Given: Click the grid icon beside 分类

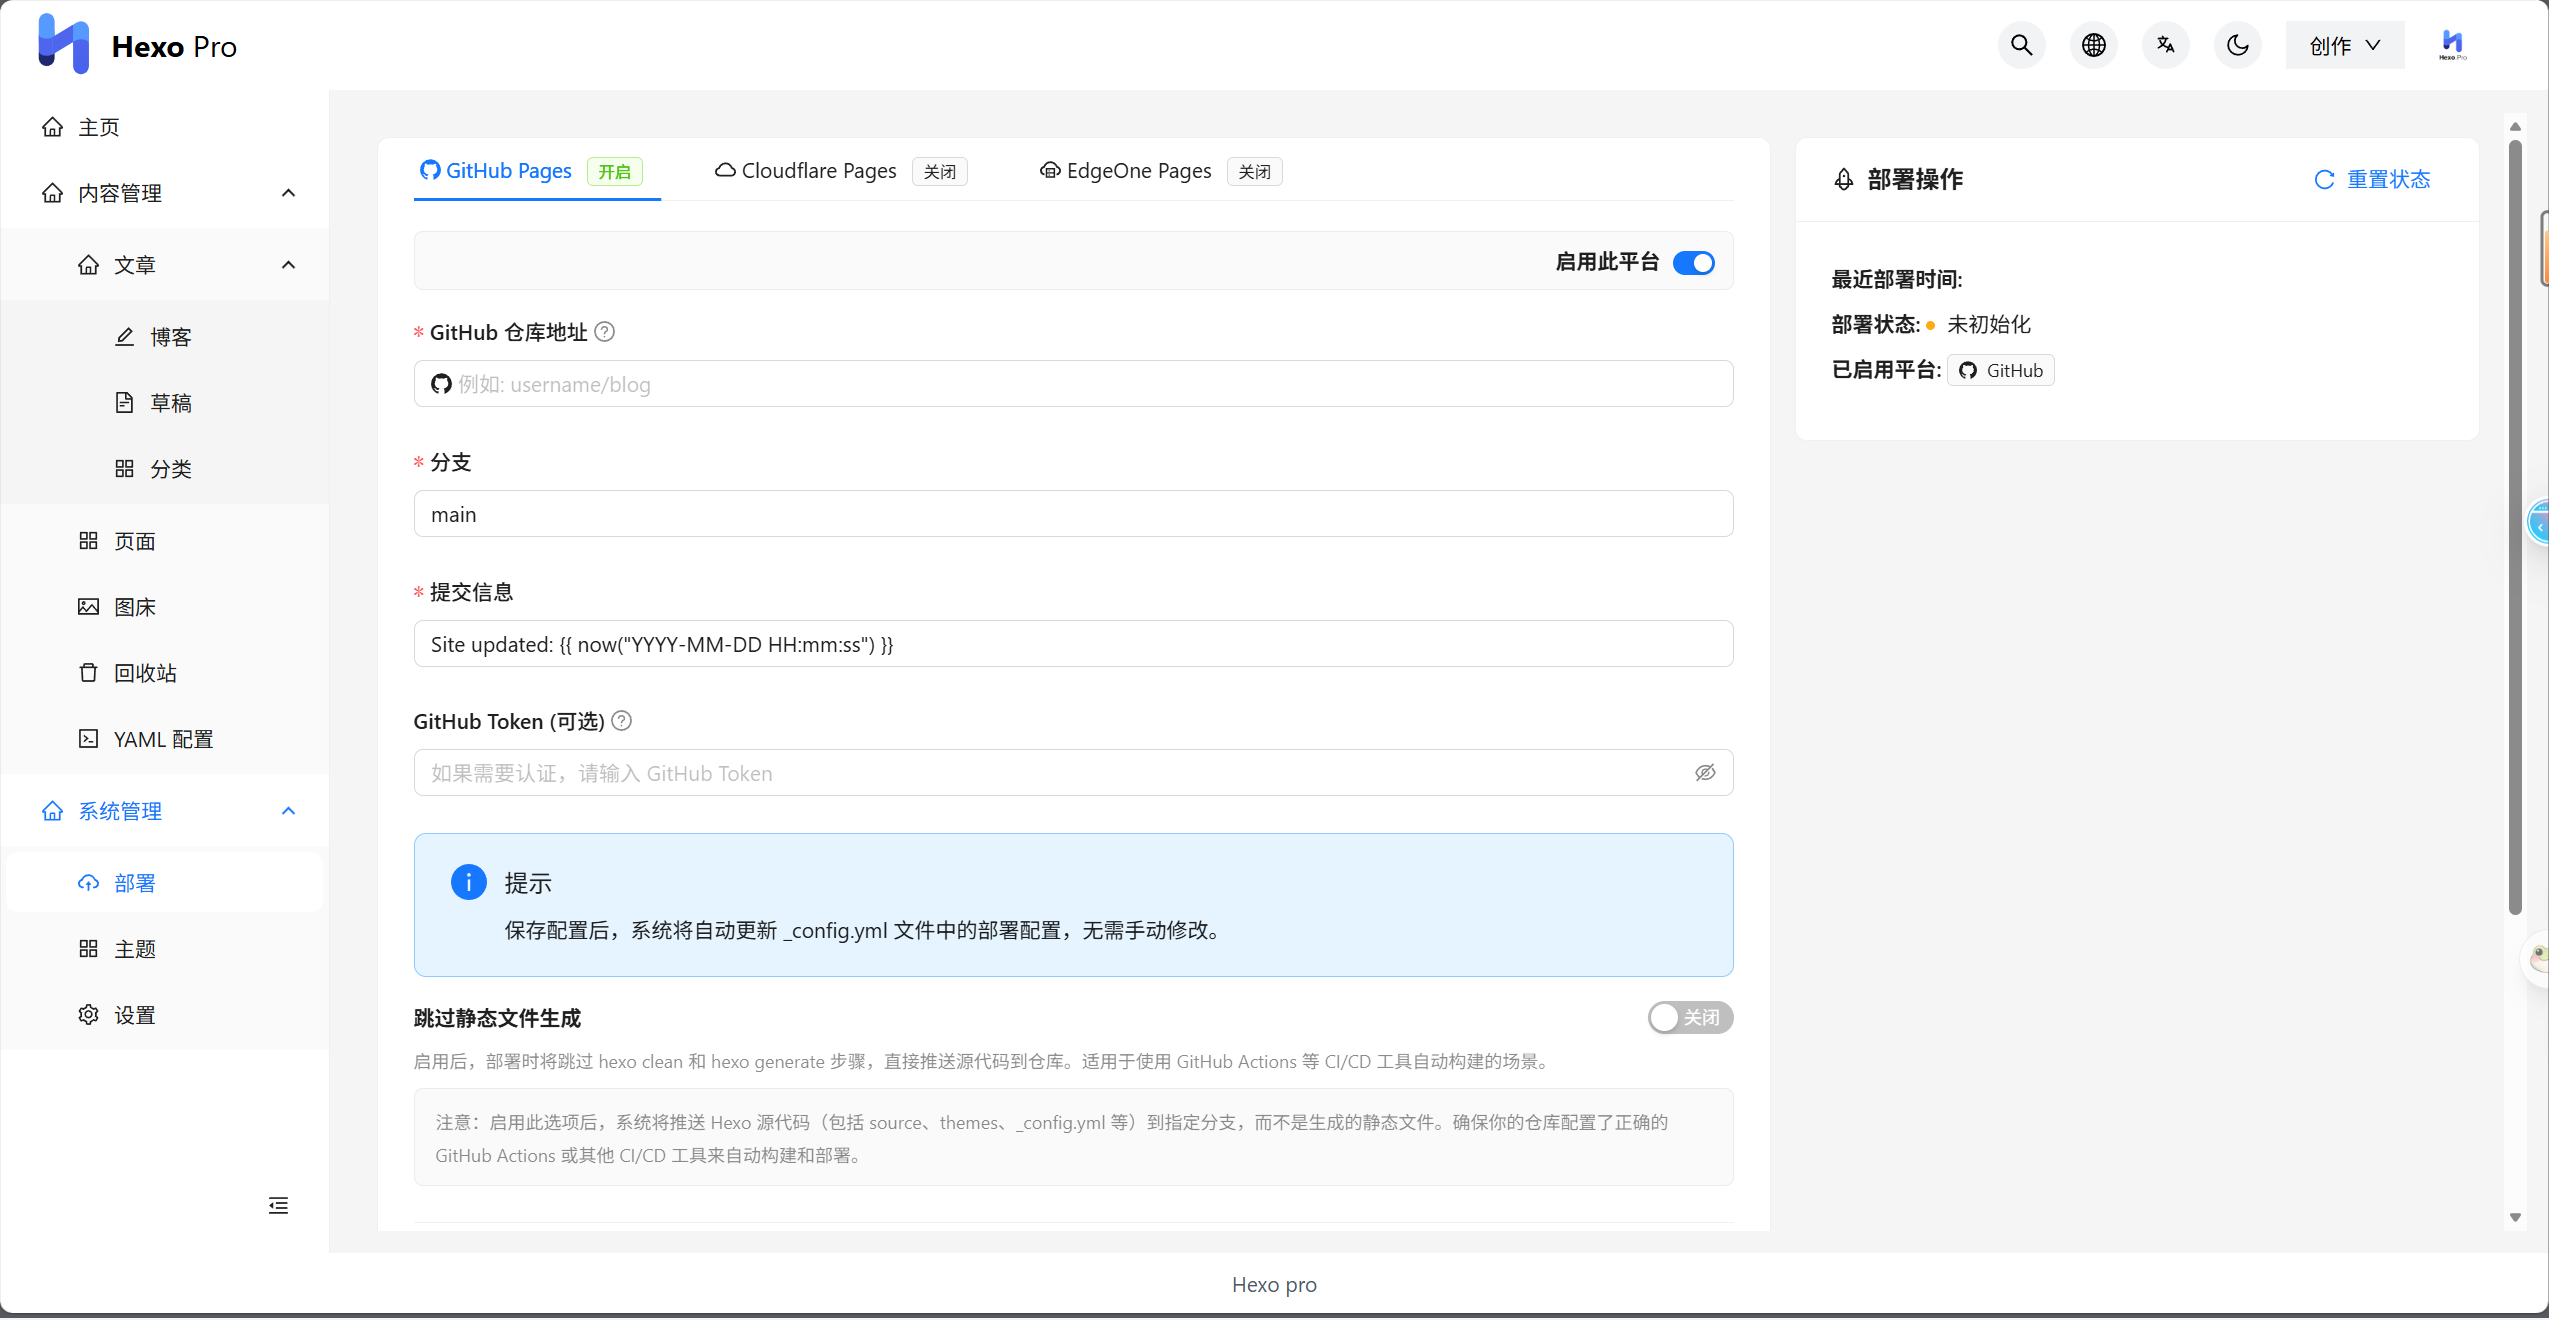Looking at the screenshot, I should [x=124, y=469].
